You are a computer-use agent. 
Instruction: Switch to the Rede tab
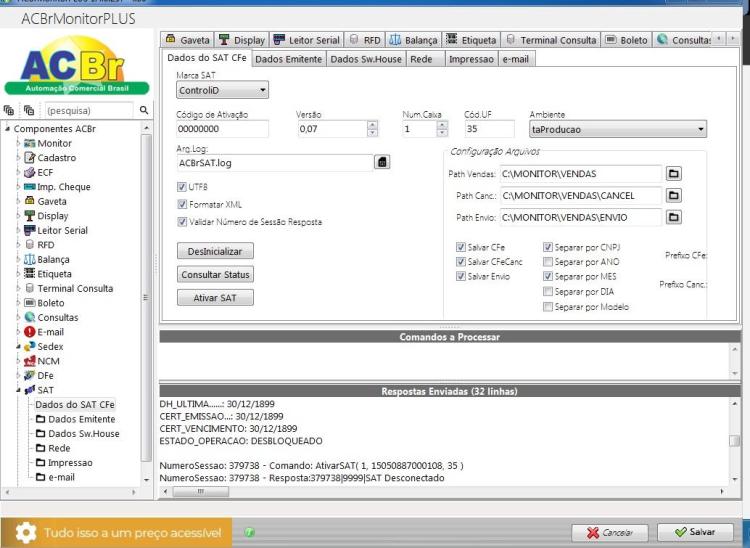pyautogui.click(x=425, y=59)
